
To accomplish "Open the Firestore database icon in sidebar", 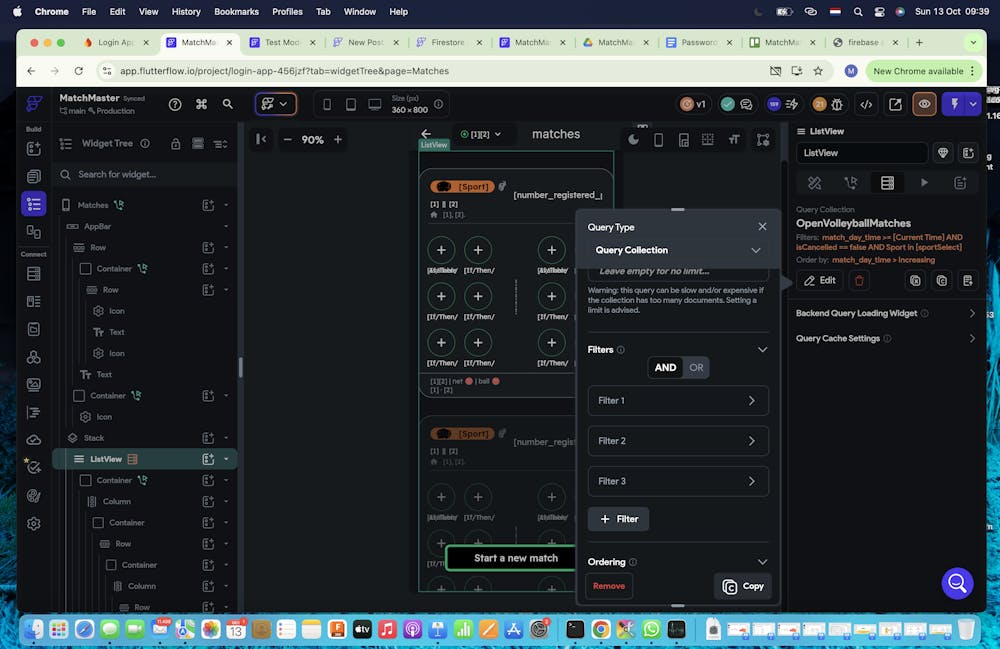I will coord(34,273).
